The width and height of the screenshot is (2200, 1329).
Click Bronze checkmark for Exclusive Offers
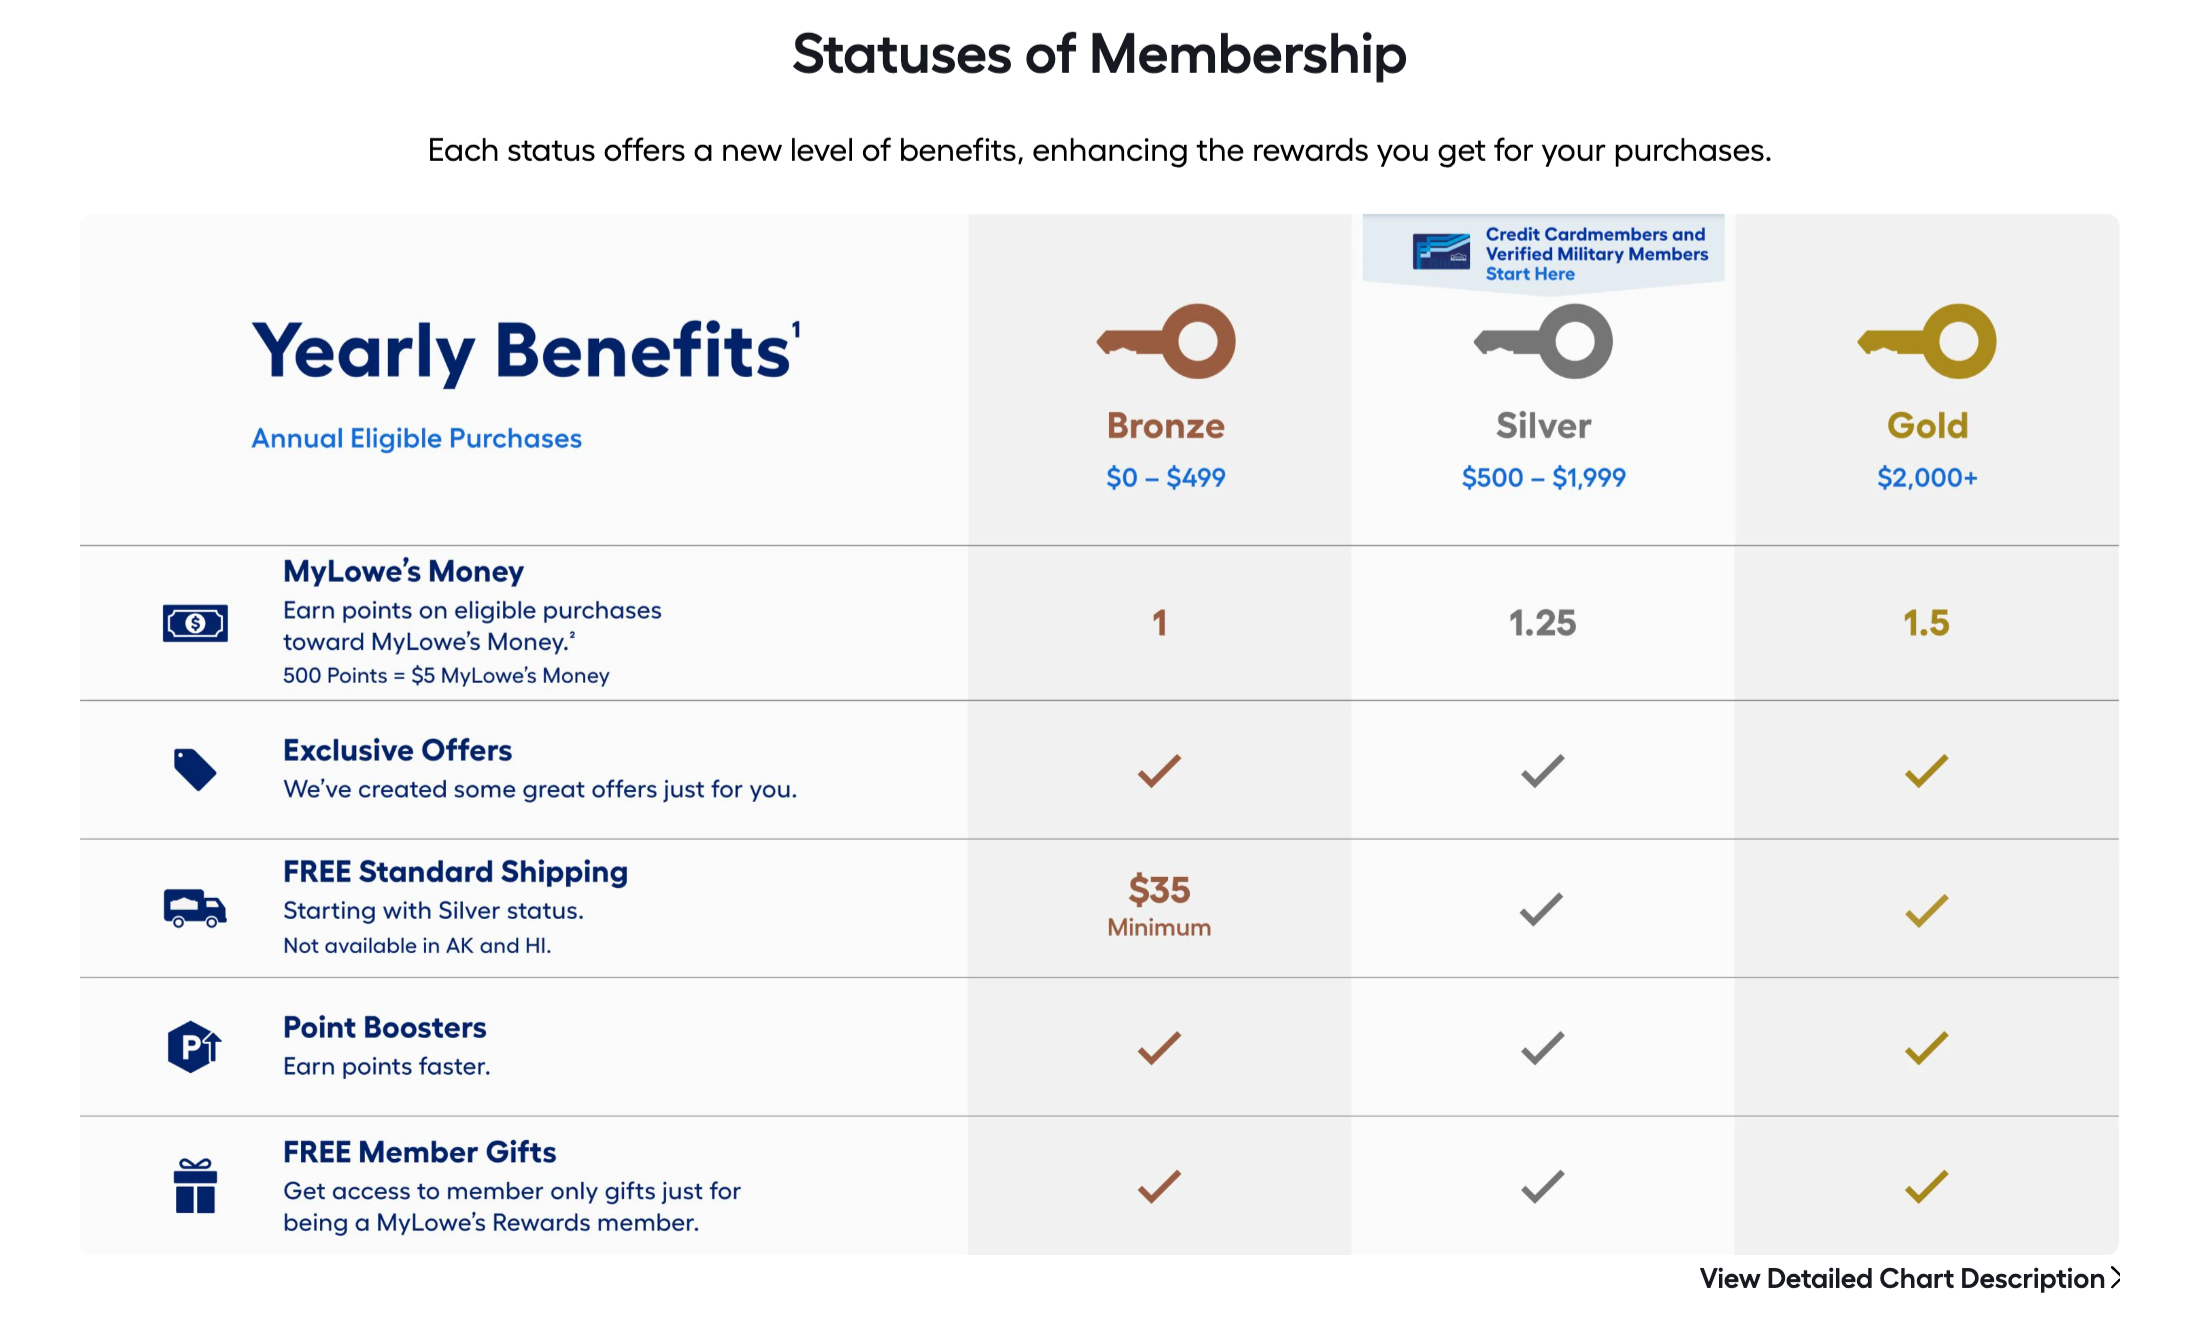[x=1159, y=771]
